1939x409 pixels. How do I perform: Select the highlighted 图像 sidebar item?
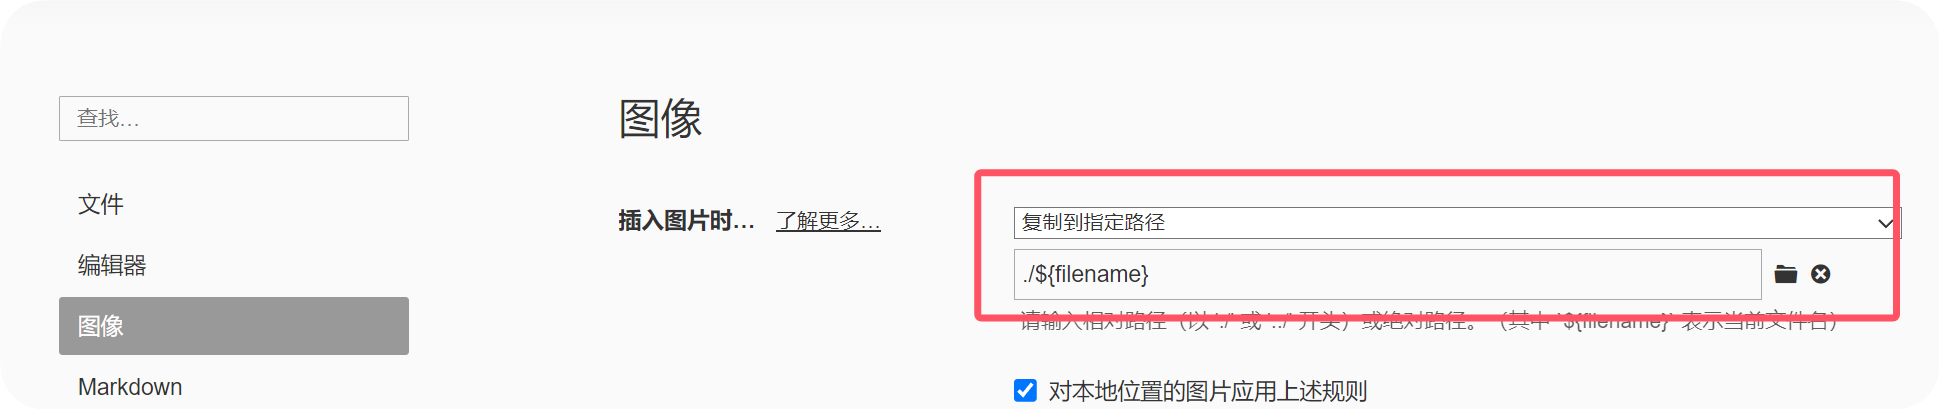234,326
